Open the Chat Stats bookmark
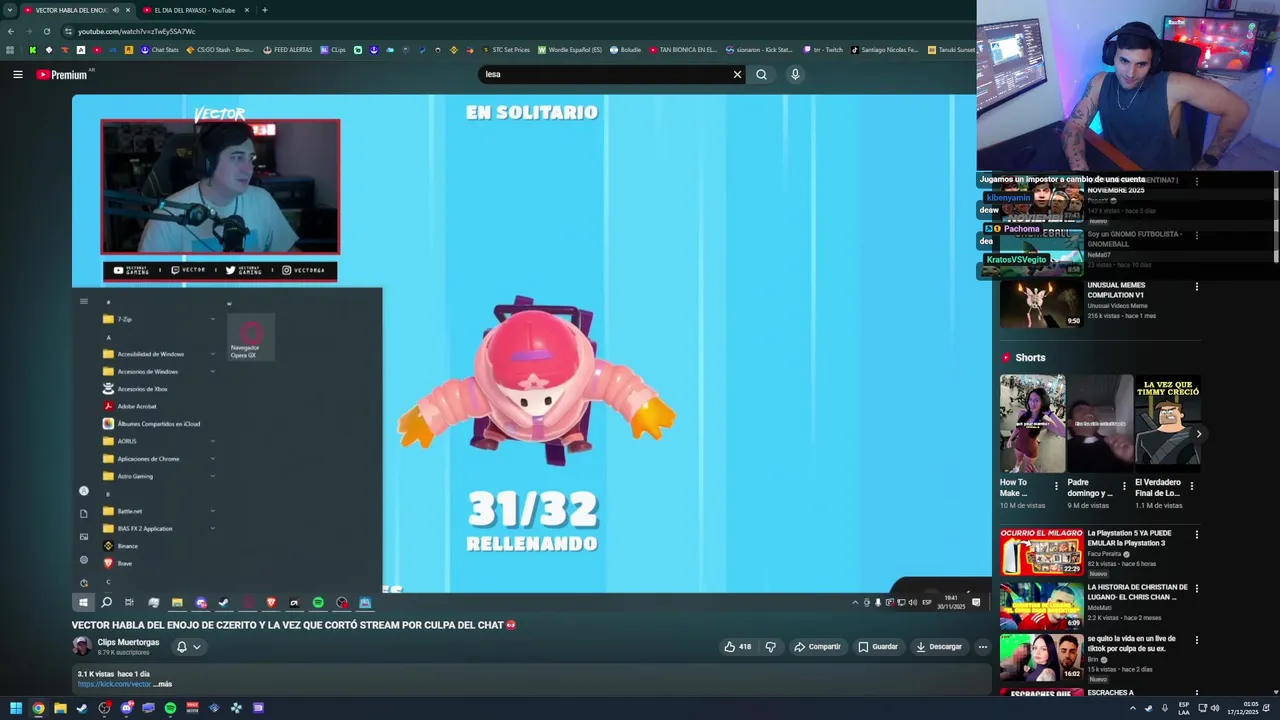1280x720 pixels. tap(159, 50)
